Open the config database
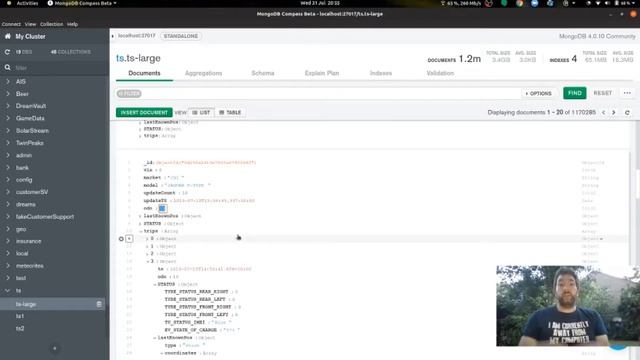The width and height of the screenshot is (640, 360). click(x=24, y=180)
